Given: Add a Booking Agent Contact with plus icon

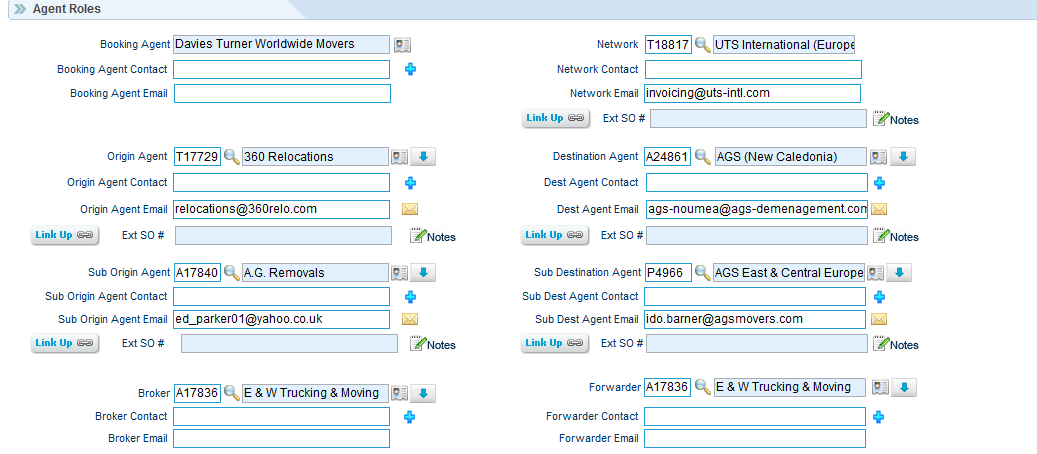Looking at the screenshot, I should point(410,69).
